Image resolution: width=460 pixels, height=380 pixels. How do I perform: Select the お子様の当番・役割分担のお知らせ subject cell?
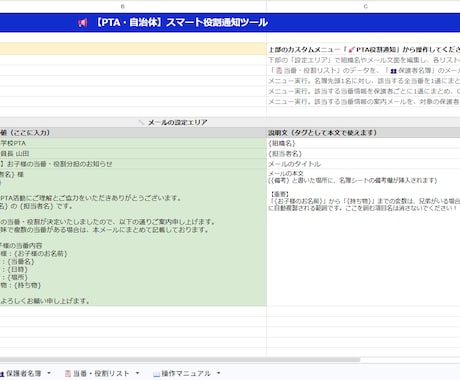tap(133, 164)
